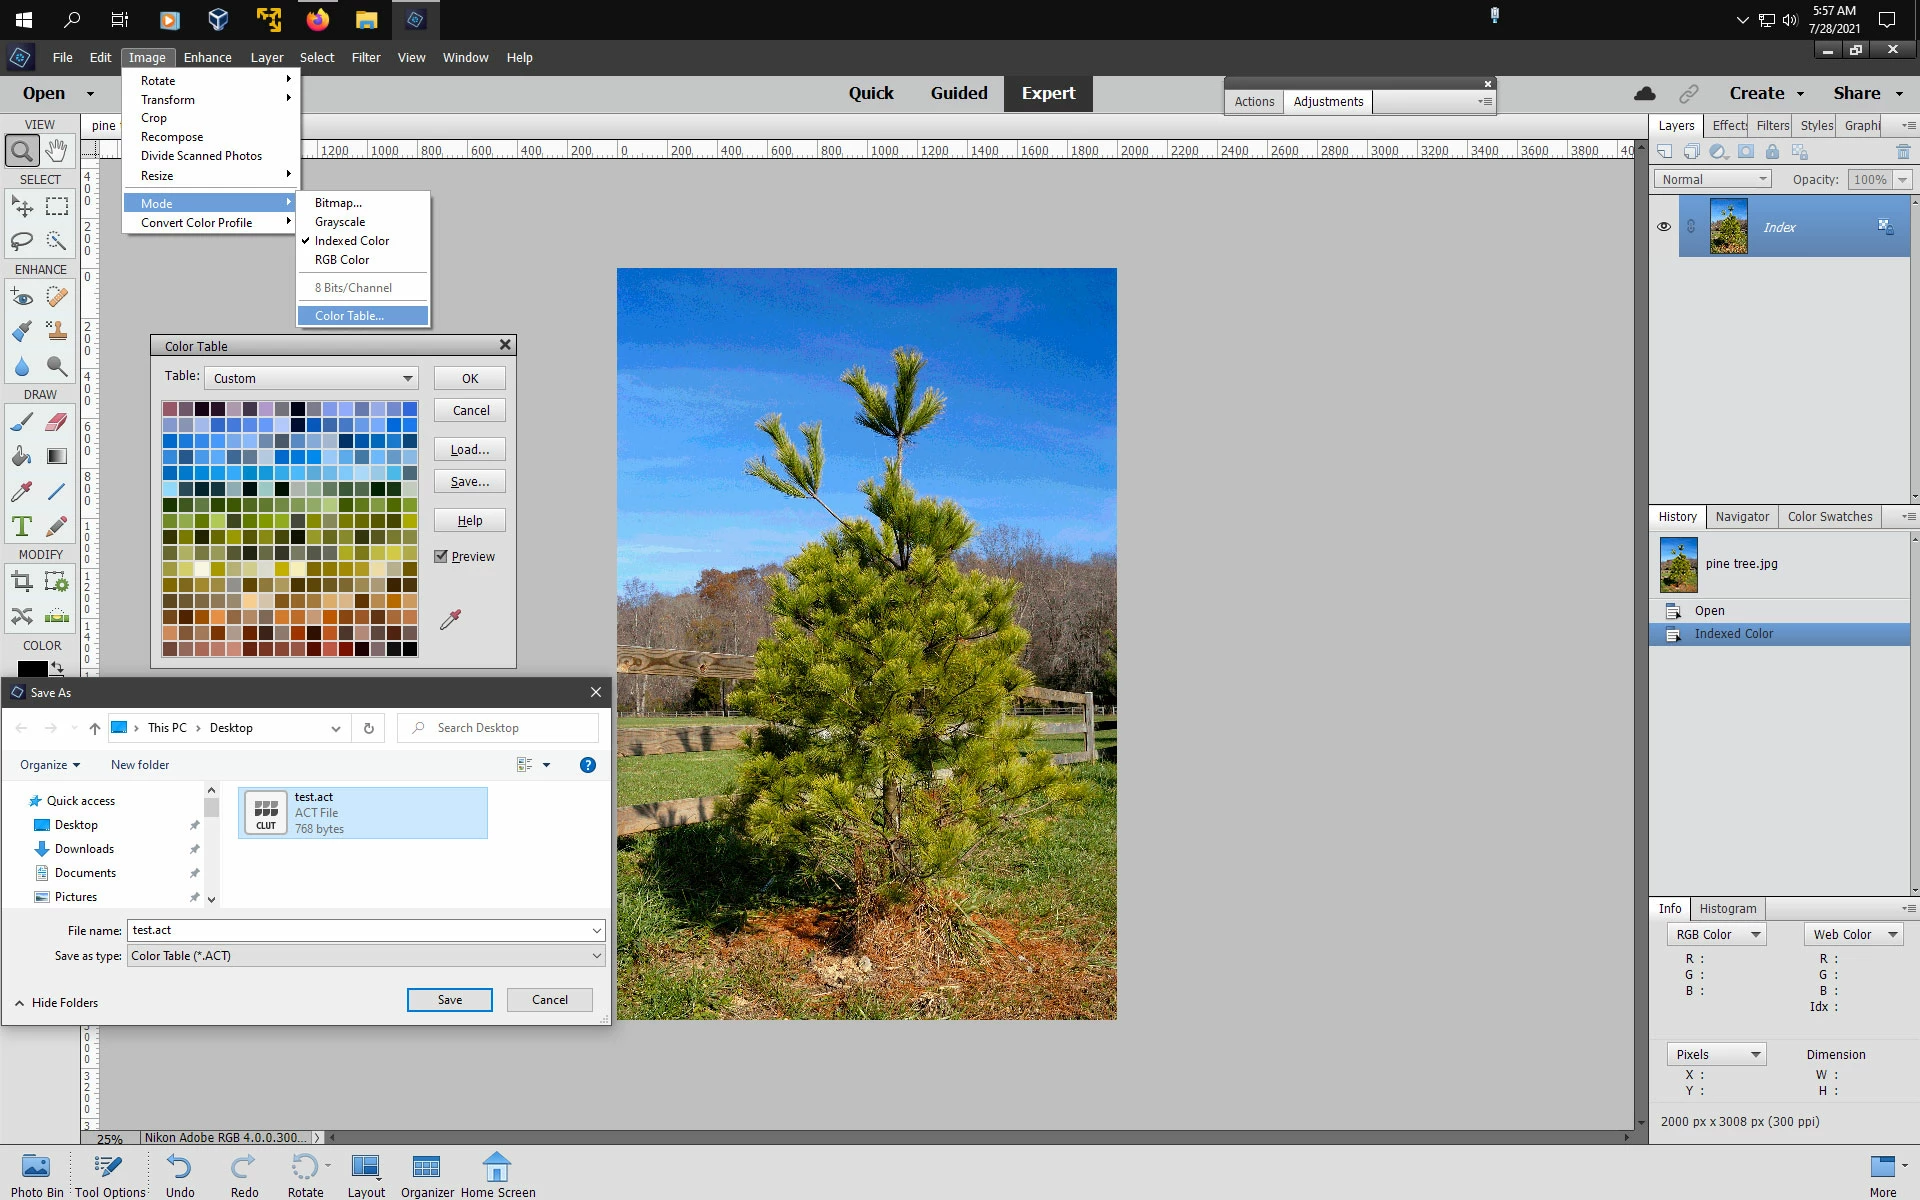
Task: Click Save in the Save As dialog
Action: [449, 1000]
